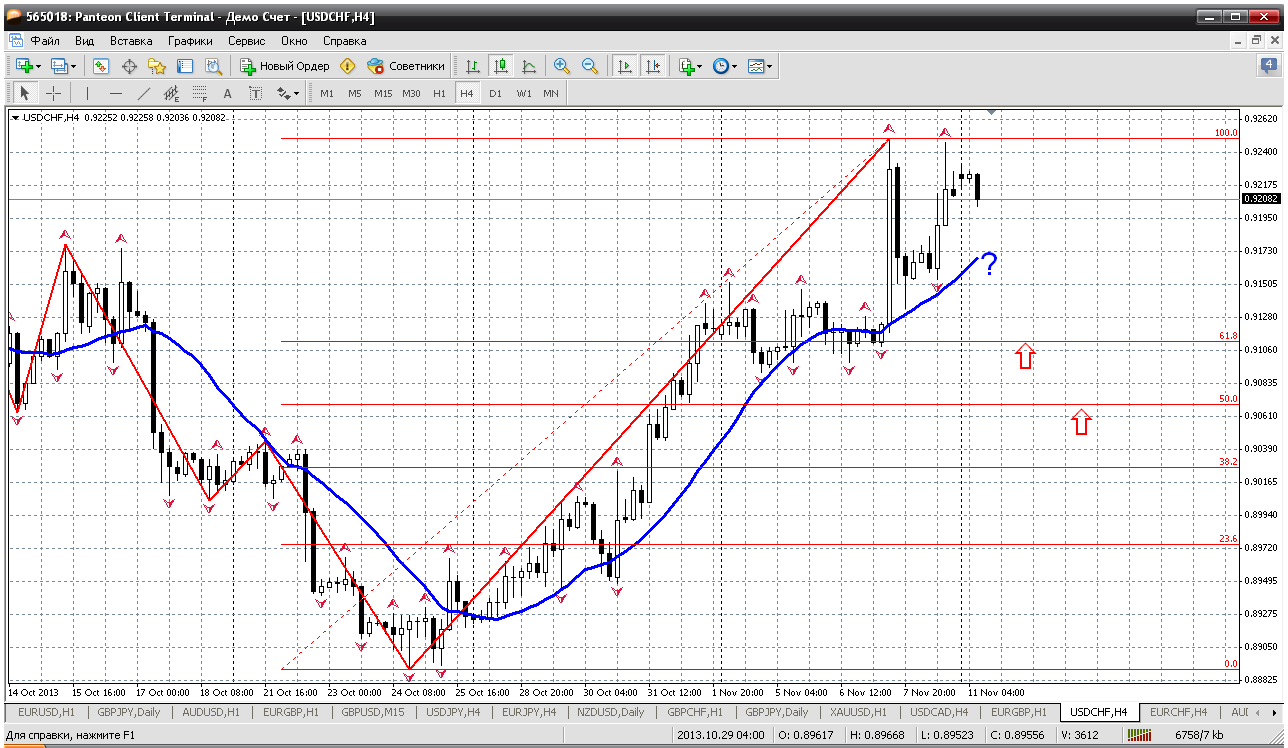The height and width of the screenshot is (748, 1288).
Task: Zoom out of the chart
Action: click(590, 66)
